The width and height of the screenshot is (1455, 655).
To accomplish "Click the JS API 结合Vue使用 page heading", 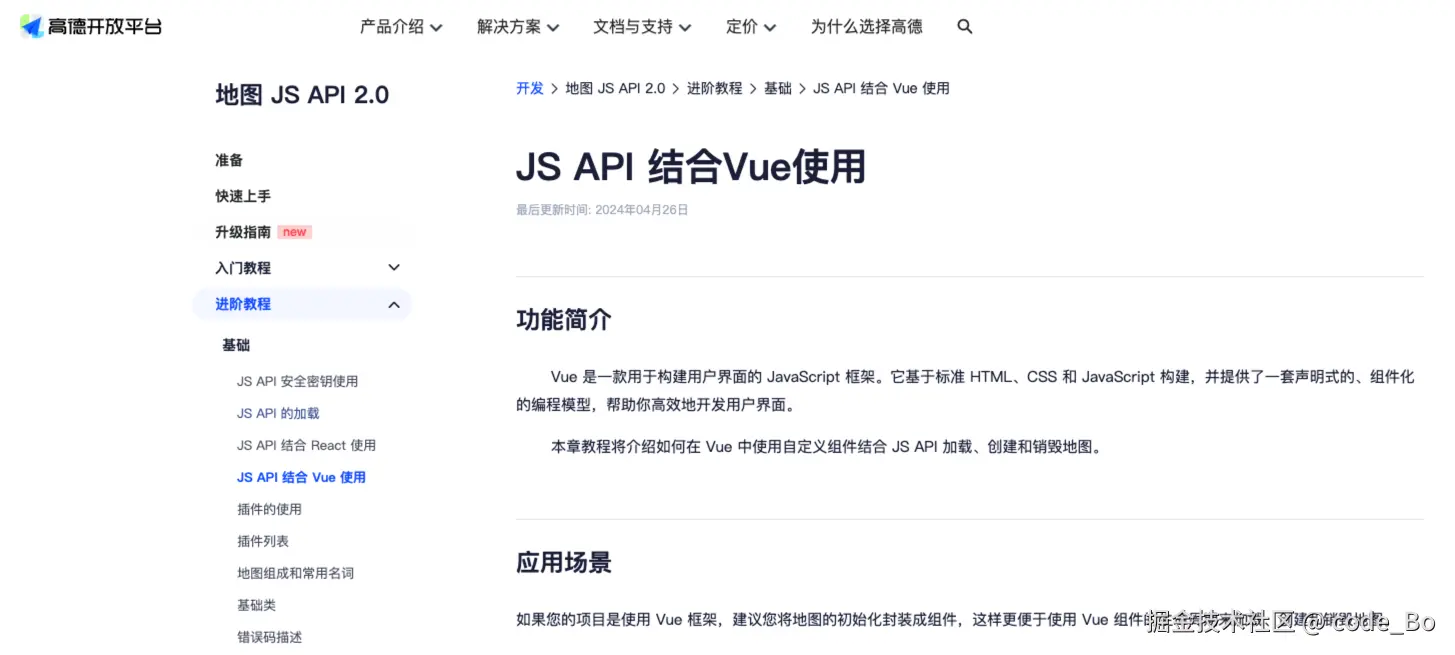I will tap(691, 167).
